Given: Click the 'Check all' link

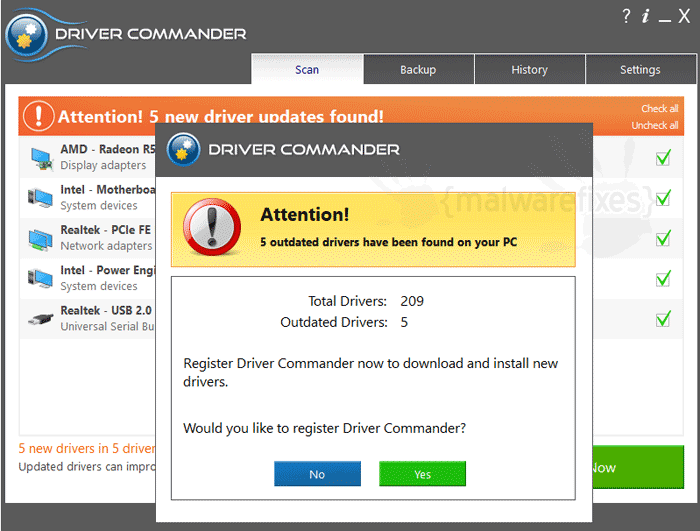Looking at the screenshot, I should pyautogui.click(x=660, y=109).
